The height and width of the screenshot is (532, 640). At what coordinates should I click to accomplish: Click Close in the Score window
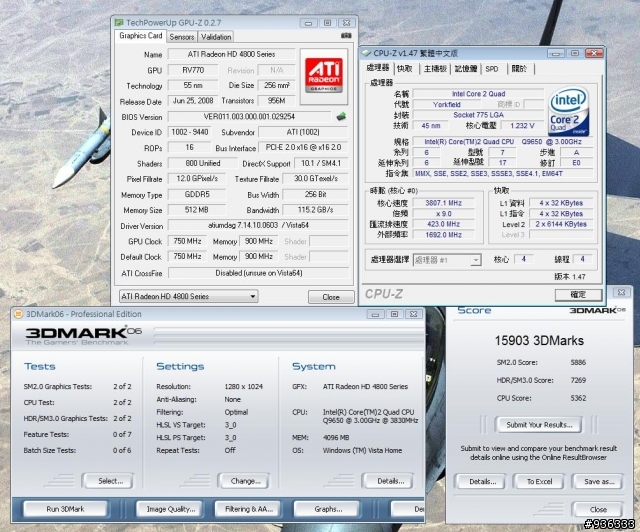pos(598,510)
